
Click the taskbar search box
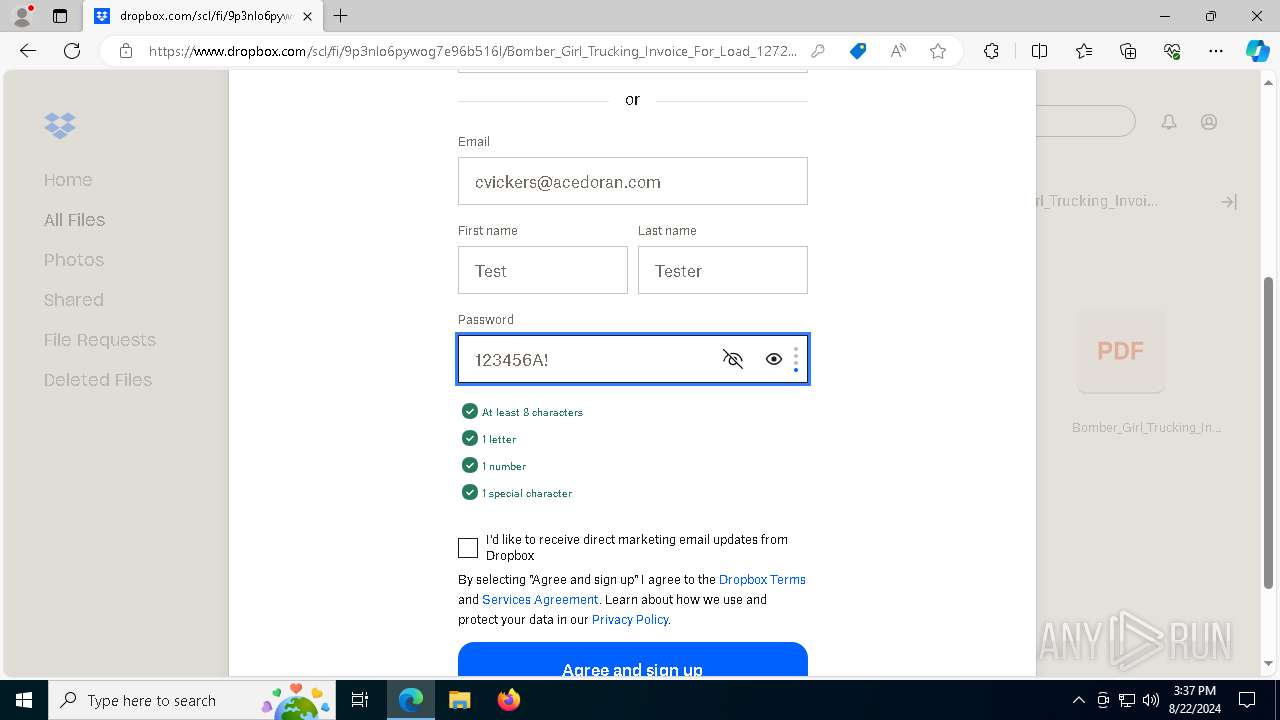(193, 700)
